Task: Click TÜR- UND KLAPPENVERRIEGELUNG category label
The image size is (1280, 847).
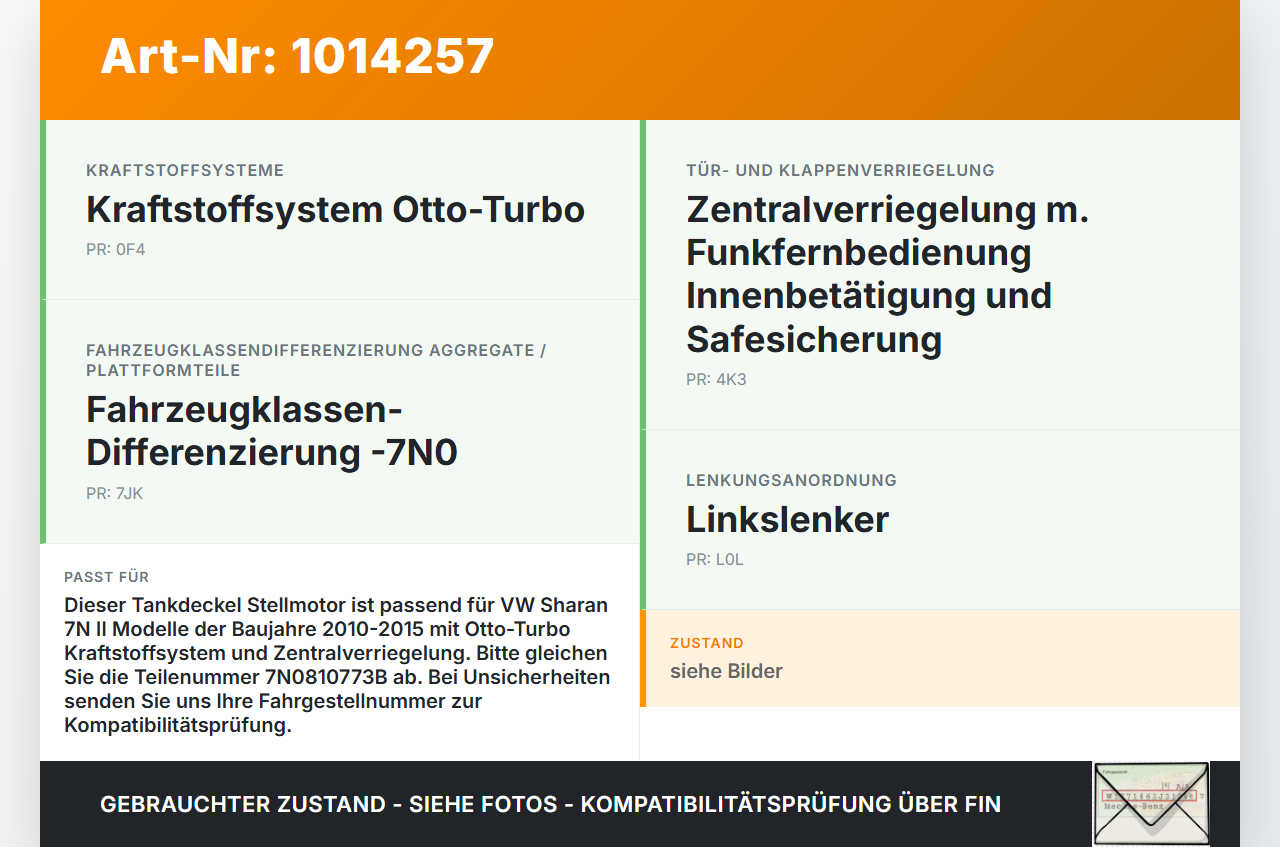Action: [840, 170]
